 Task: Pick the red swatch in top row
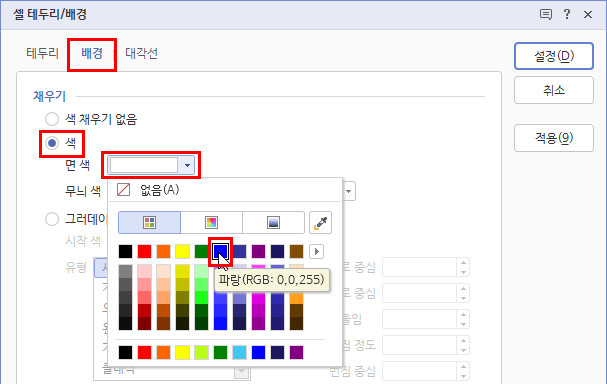click(144, 252)
